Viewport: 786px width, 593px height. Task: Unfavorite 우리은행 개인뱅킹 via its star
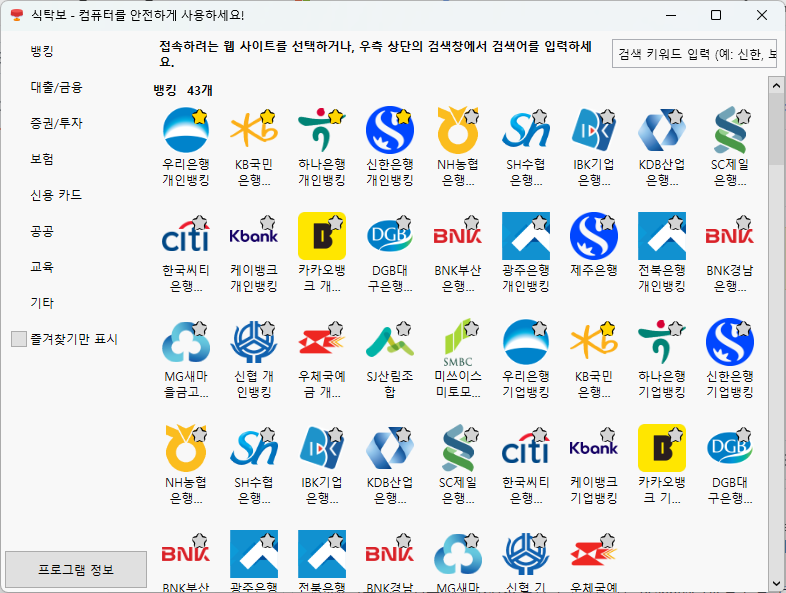(x=200, y=117)
